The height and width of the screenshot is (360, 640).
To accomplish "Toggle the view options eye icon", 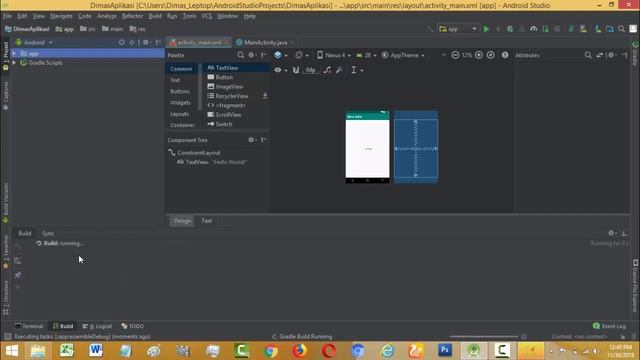I will click(278, 70).
